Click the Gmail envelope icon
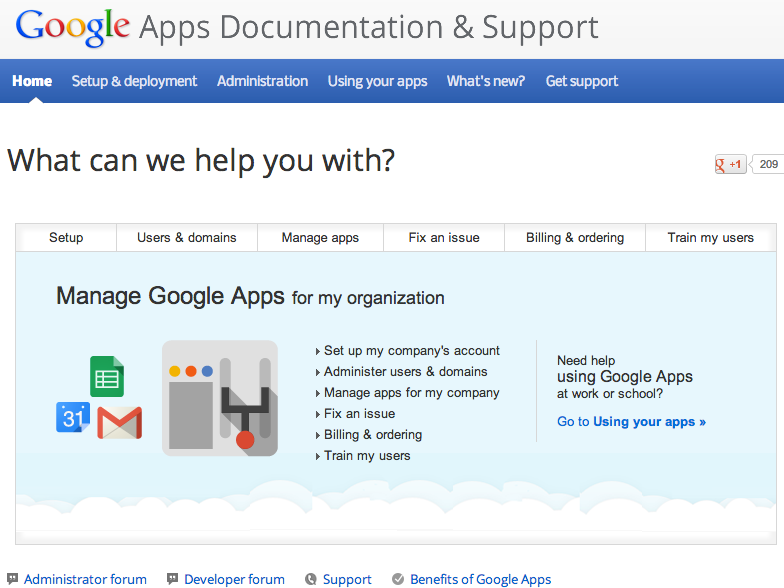Viewport: 784px width, 588px height. [x=120, y=423]
